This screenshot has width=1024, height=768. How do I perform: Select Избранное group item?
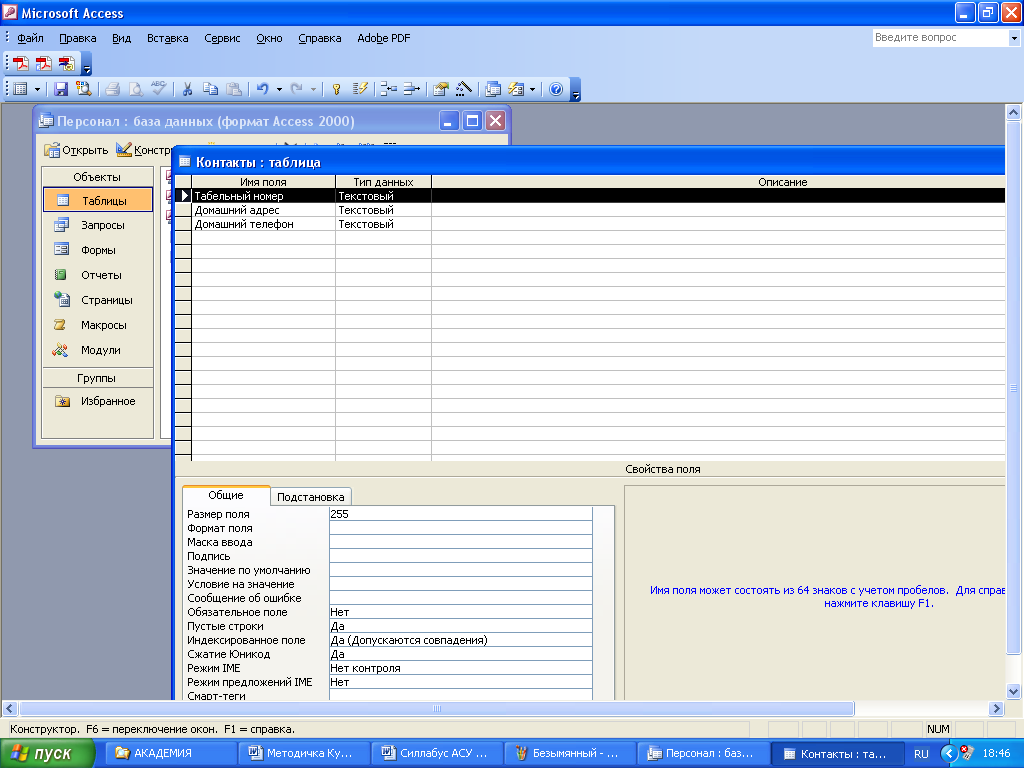[x=98, y=401]
